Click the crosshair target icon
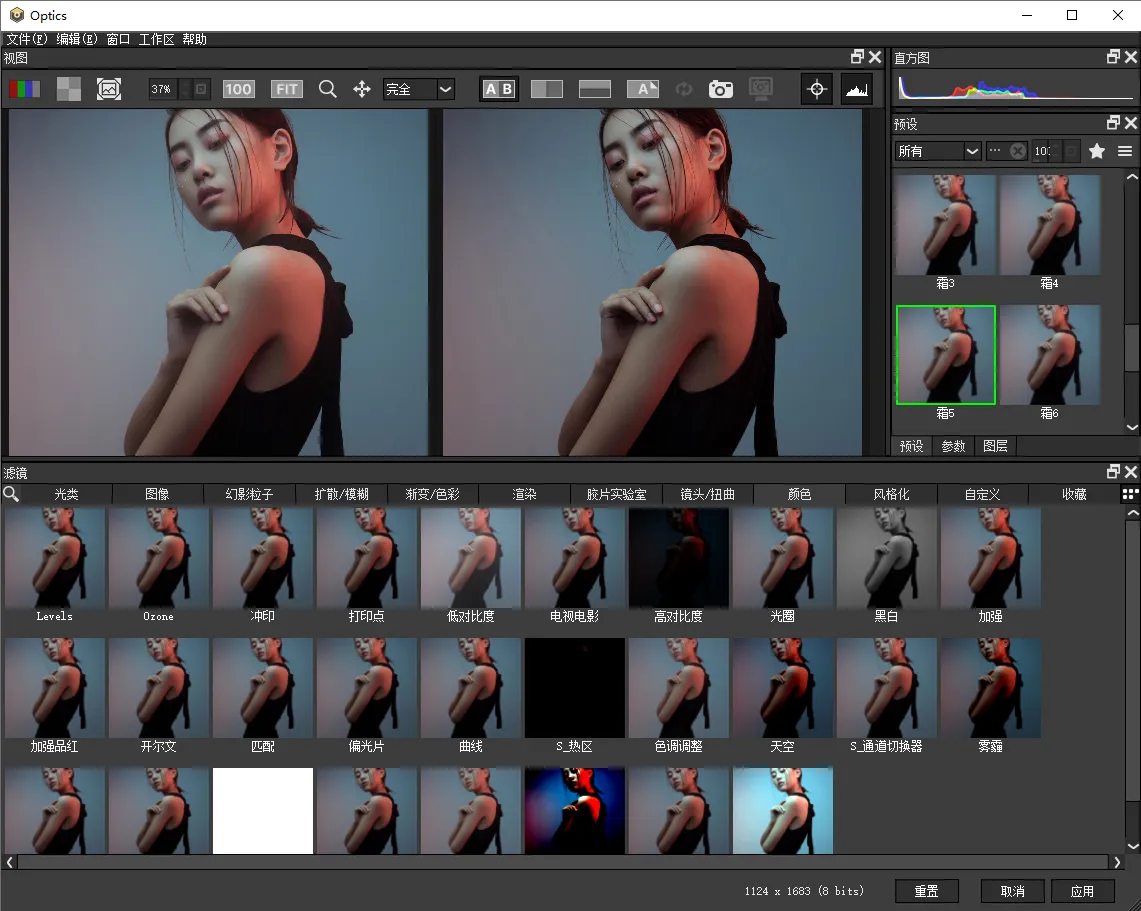Image resolution: width=1141 pixels, height=911 pixels. coord(817,89)
